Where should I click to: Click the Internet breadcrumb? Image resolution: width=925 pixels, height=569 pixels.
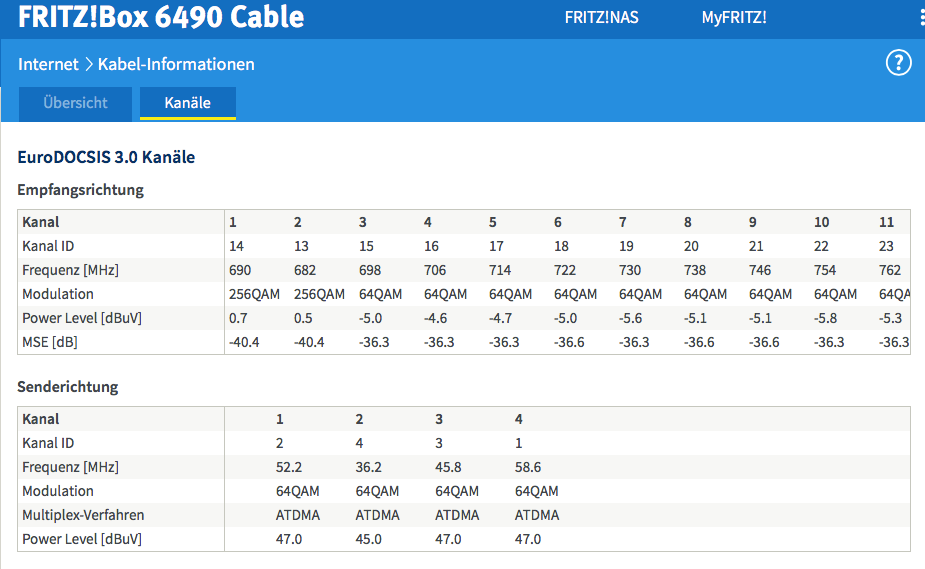point(48,64)
